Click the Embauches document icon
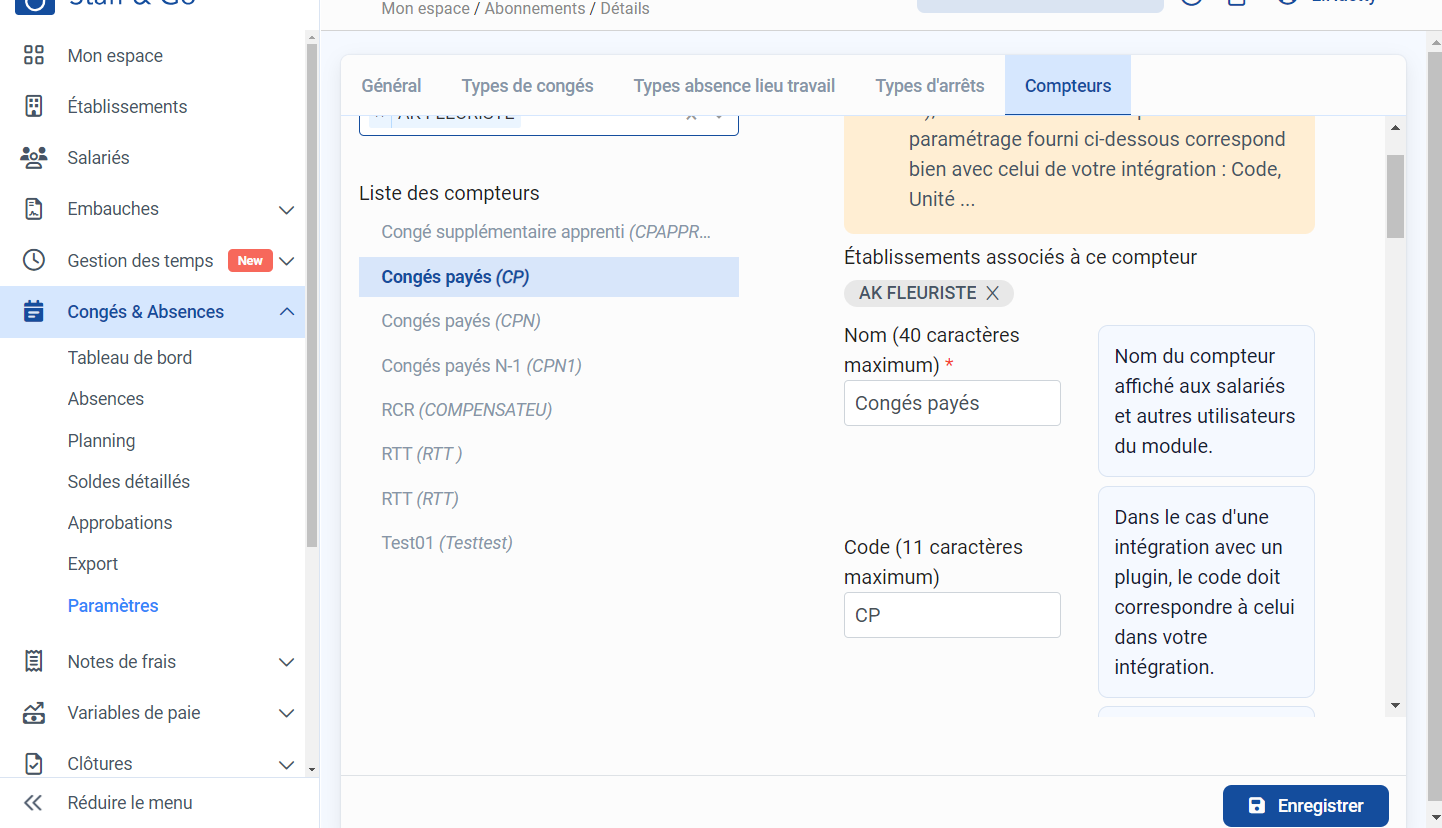Screen dimensions: 1442x828 34,209
